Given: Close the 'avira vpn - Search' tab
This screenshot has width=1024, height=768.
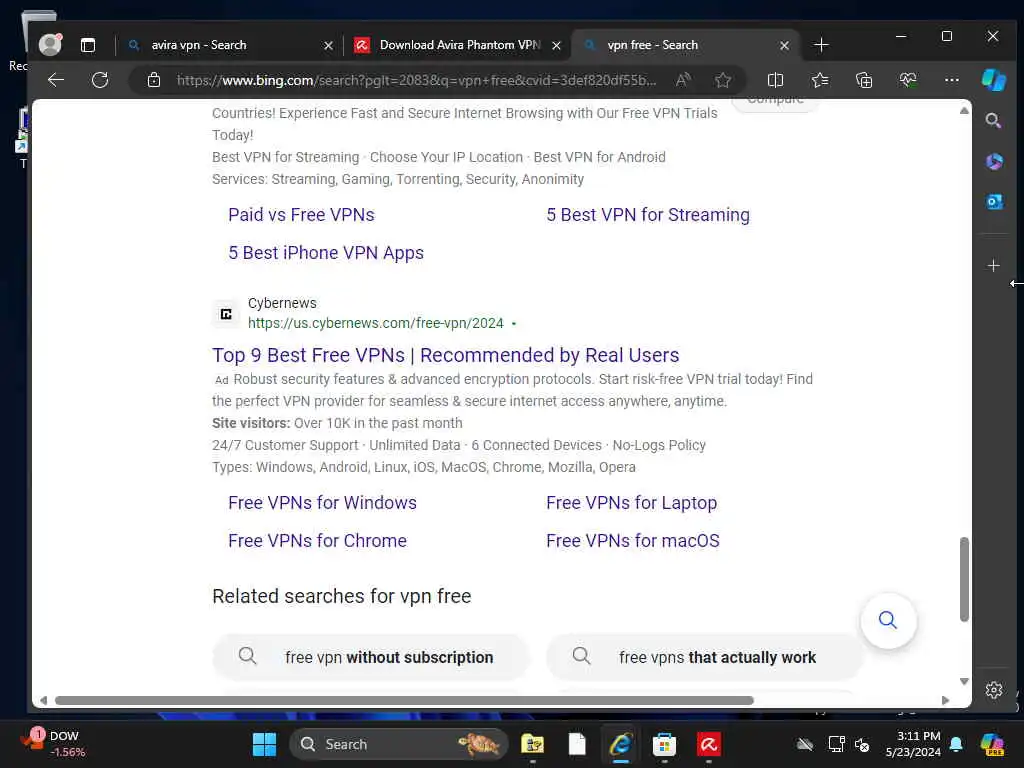Looking at the screenshot, I should [328, 46].
